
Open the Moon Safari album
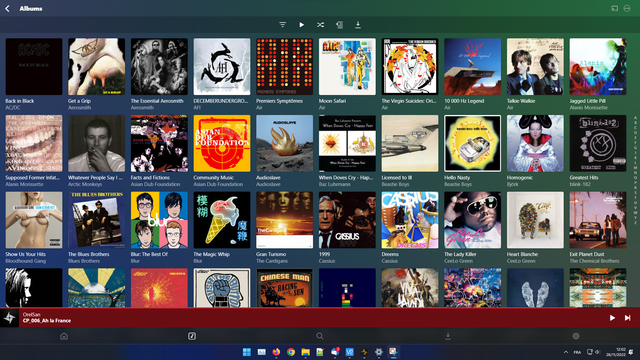tap(347, 67)
